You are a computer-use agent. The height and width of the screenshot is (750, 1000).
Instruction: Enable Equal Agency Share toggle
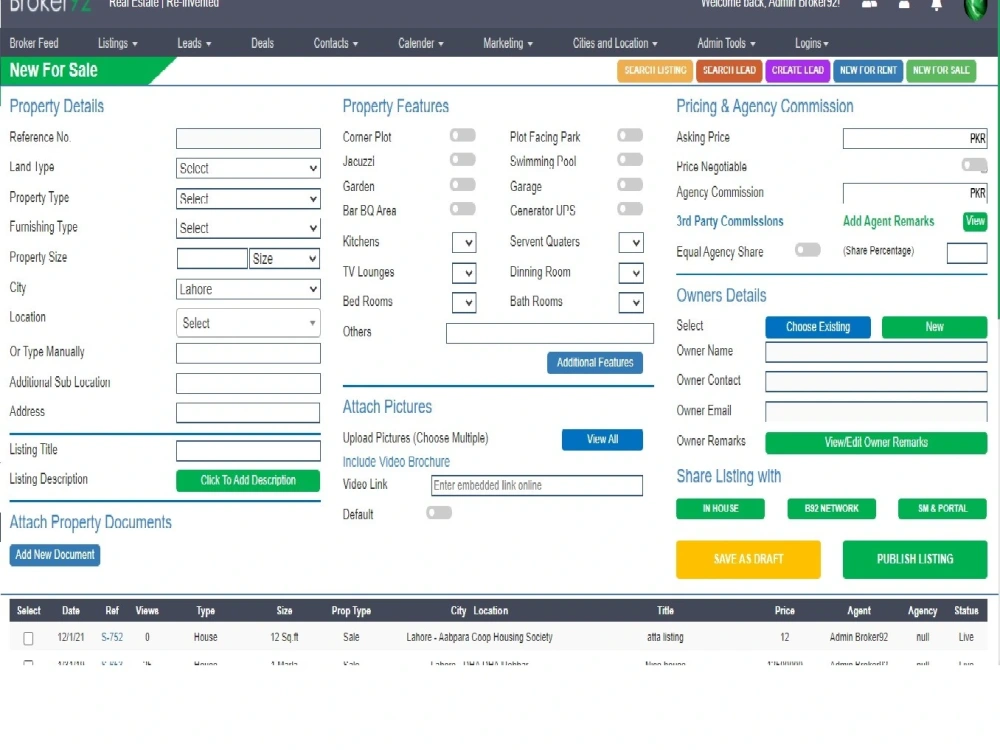[x=807, y=250]
